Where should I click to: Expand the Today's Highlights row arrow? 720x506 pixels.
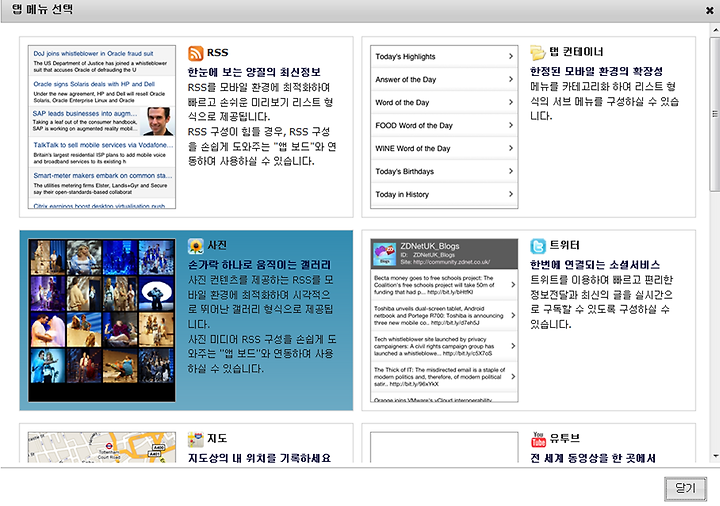[511, 56]
